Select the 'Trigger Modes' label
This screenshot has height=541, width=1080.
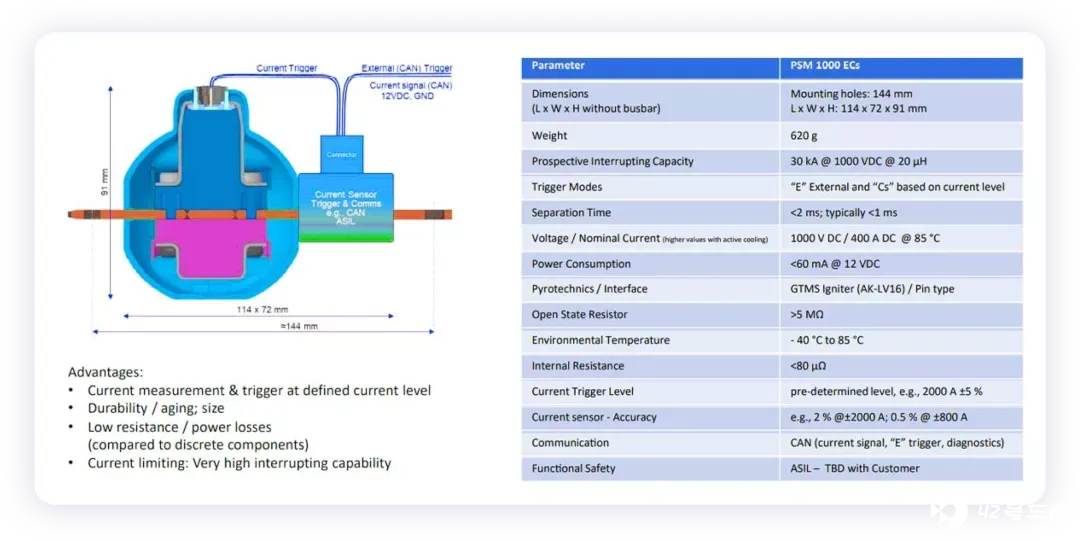(x=566, y=187)
